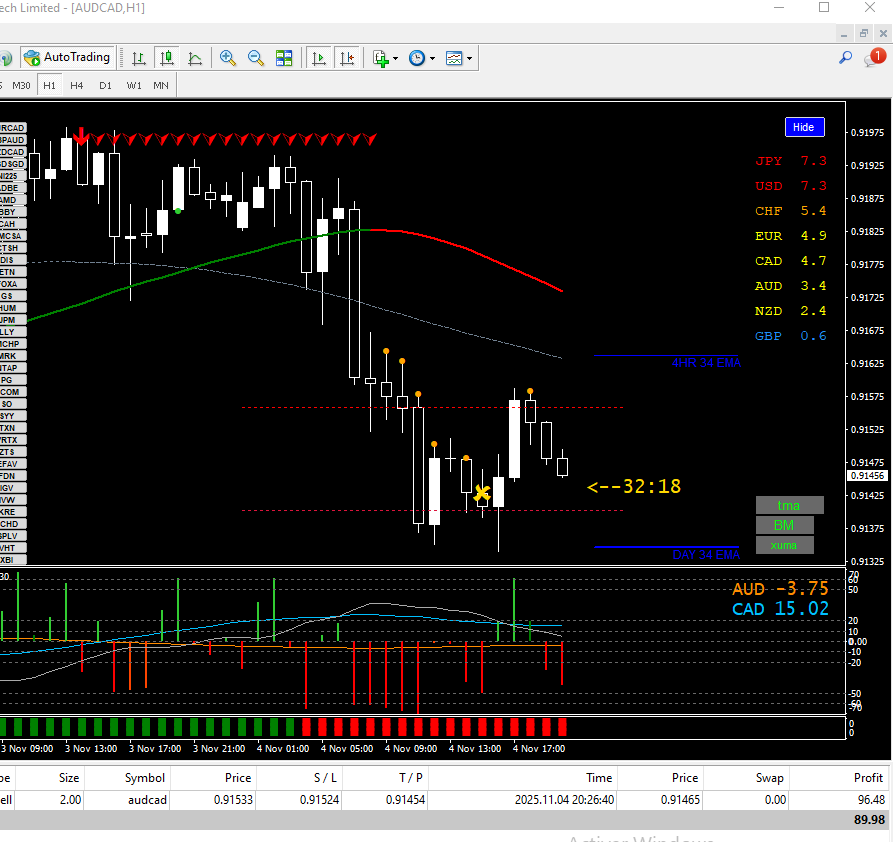This screenshot has width=893, height=842.
Task: Switch chart to bar chart style
Action: point(138,58)
